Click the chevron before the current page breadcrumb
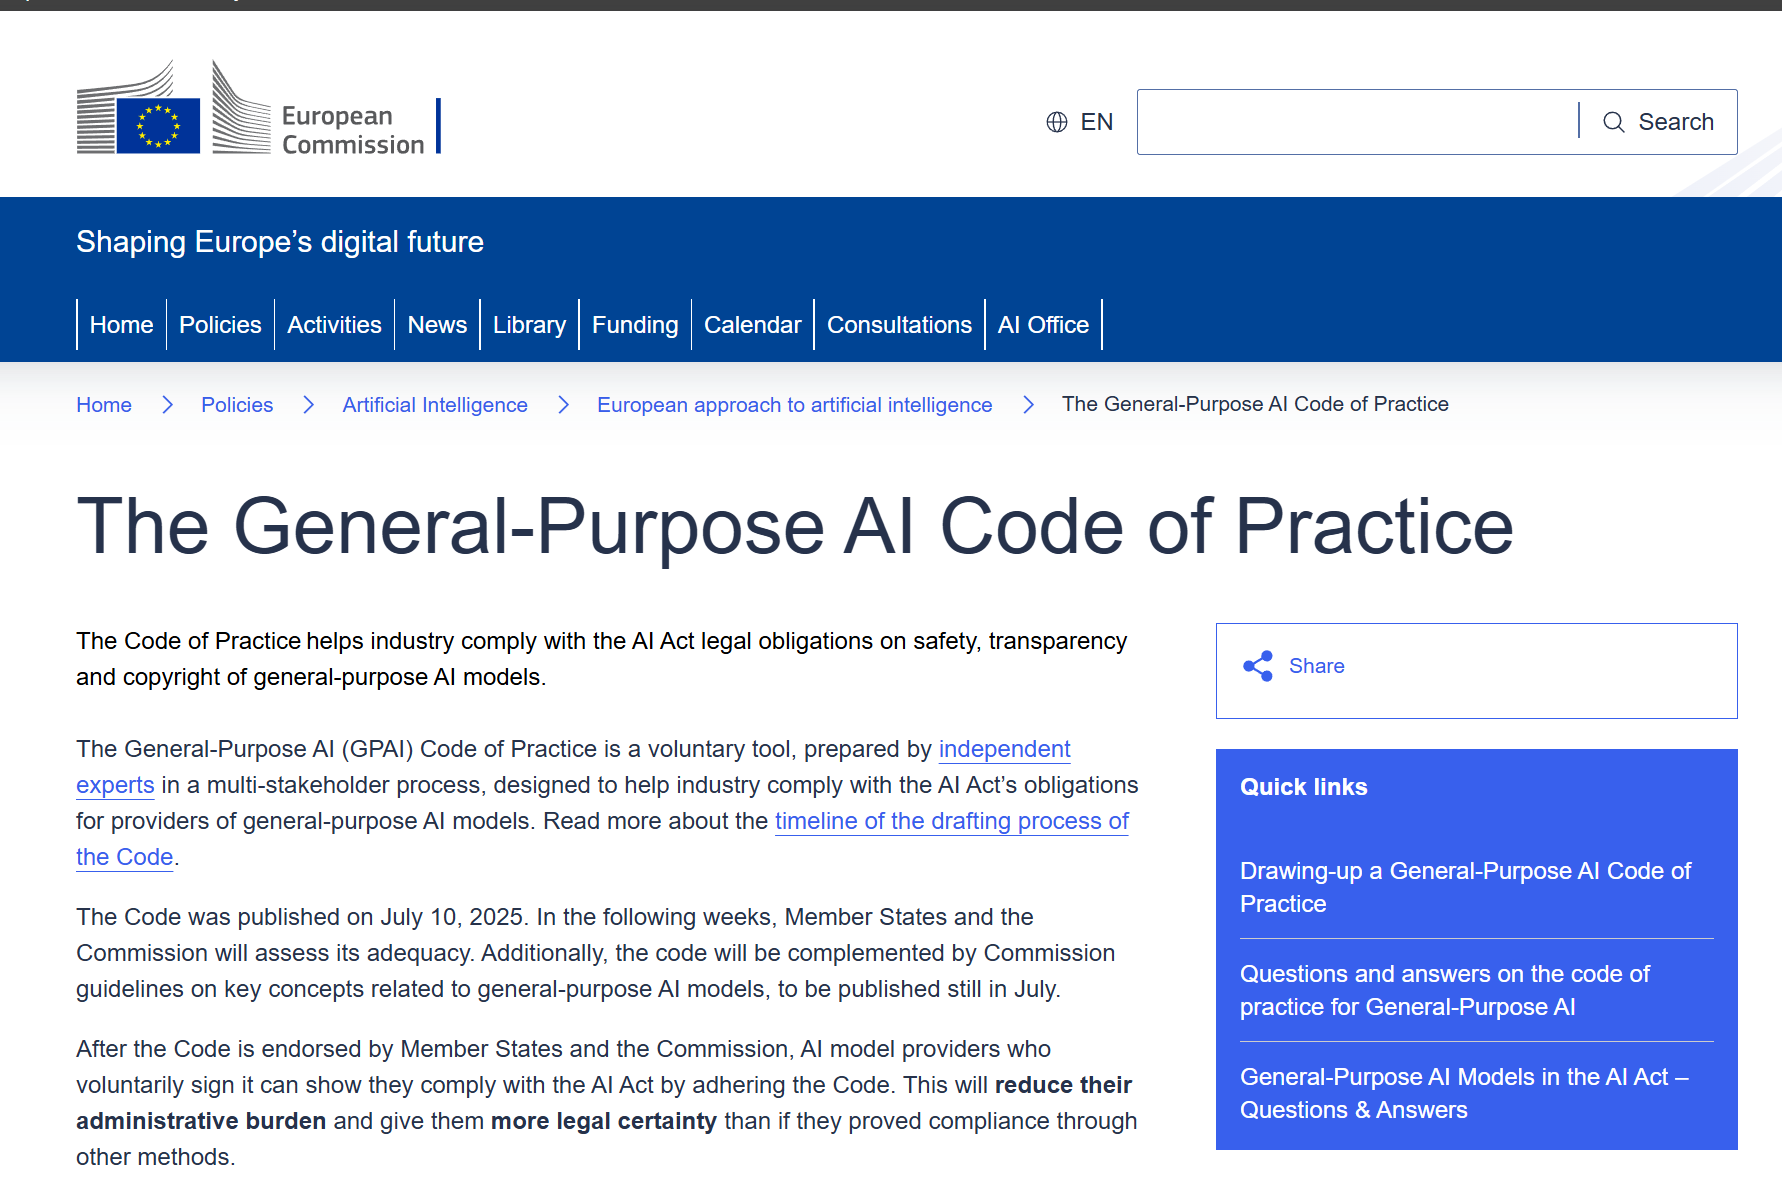Viewport: 1782px width, 1203px height. [1028, 405]
